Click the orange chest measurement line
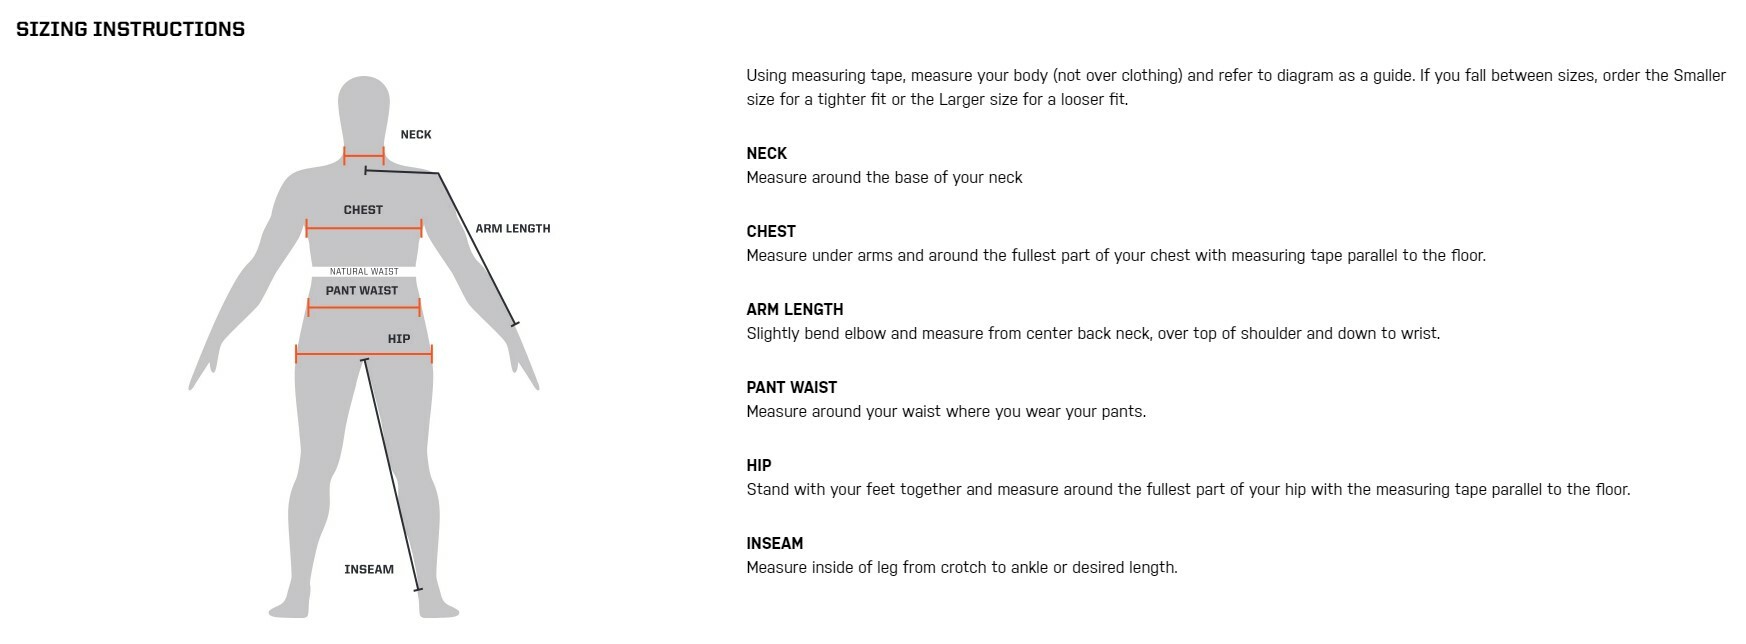This screenshot has height=644, width=1746. [x=364, y=229]
